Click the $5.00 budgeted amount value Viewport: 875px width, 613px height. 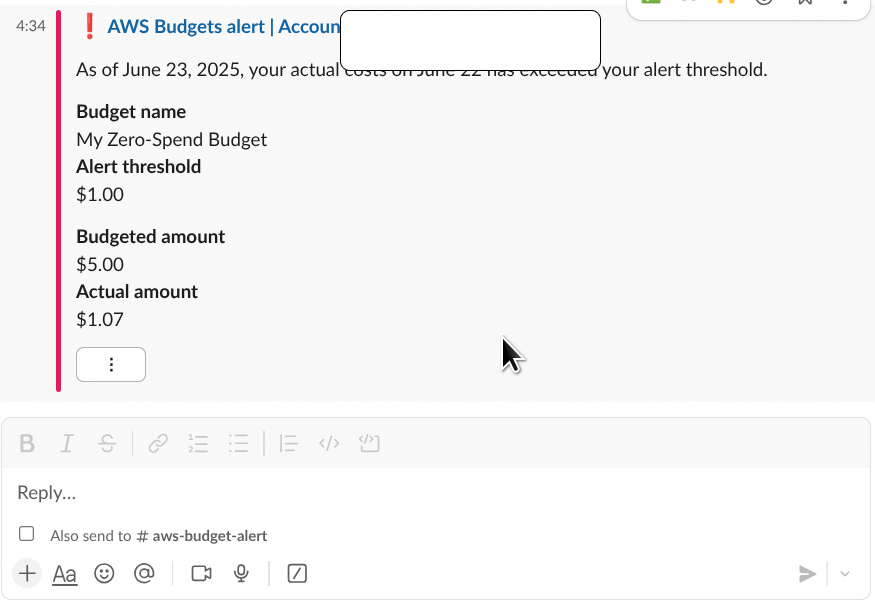click(x=100, y=264)
